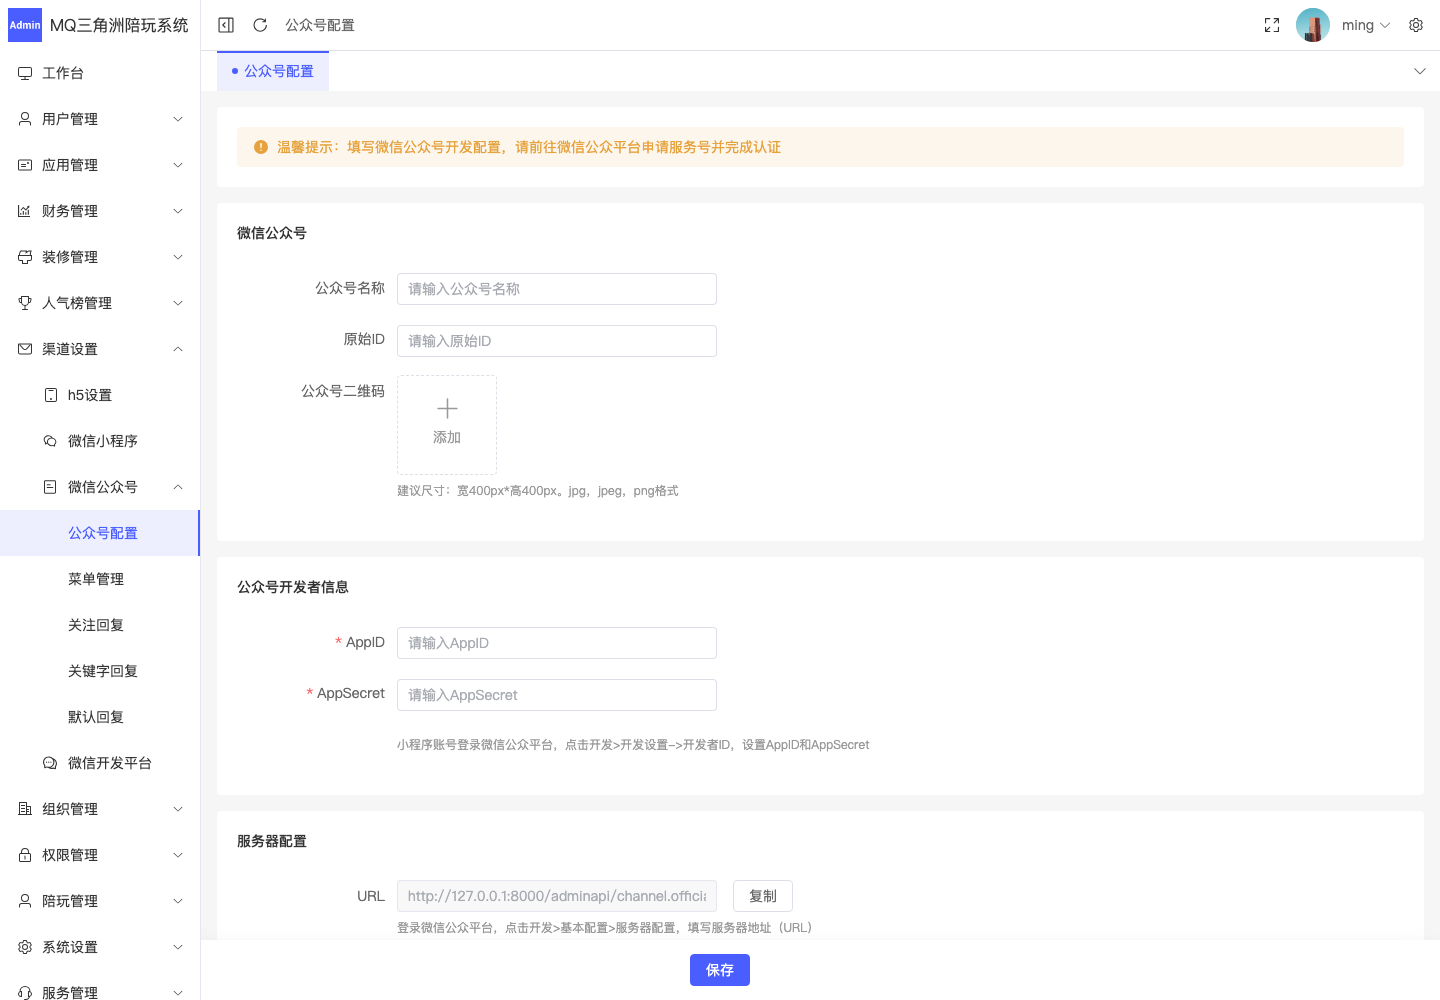The width and height of the screenshot is (1440, 1000).
Task: Expand 人气榜管理 chevron
Action: 178,303
